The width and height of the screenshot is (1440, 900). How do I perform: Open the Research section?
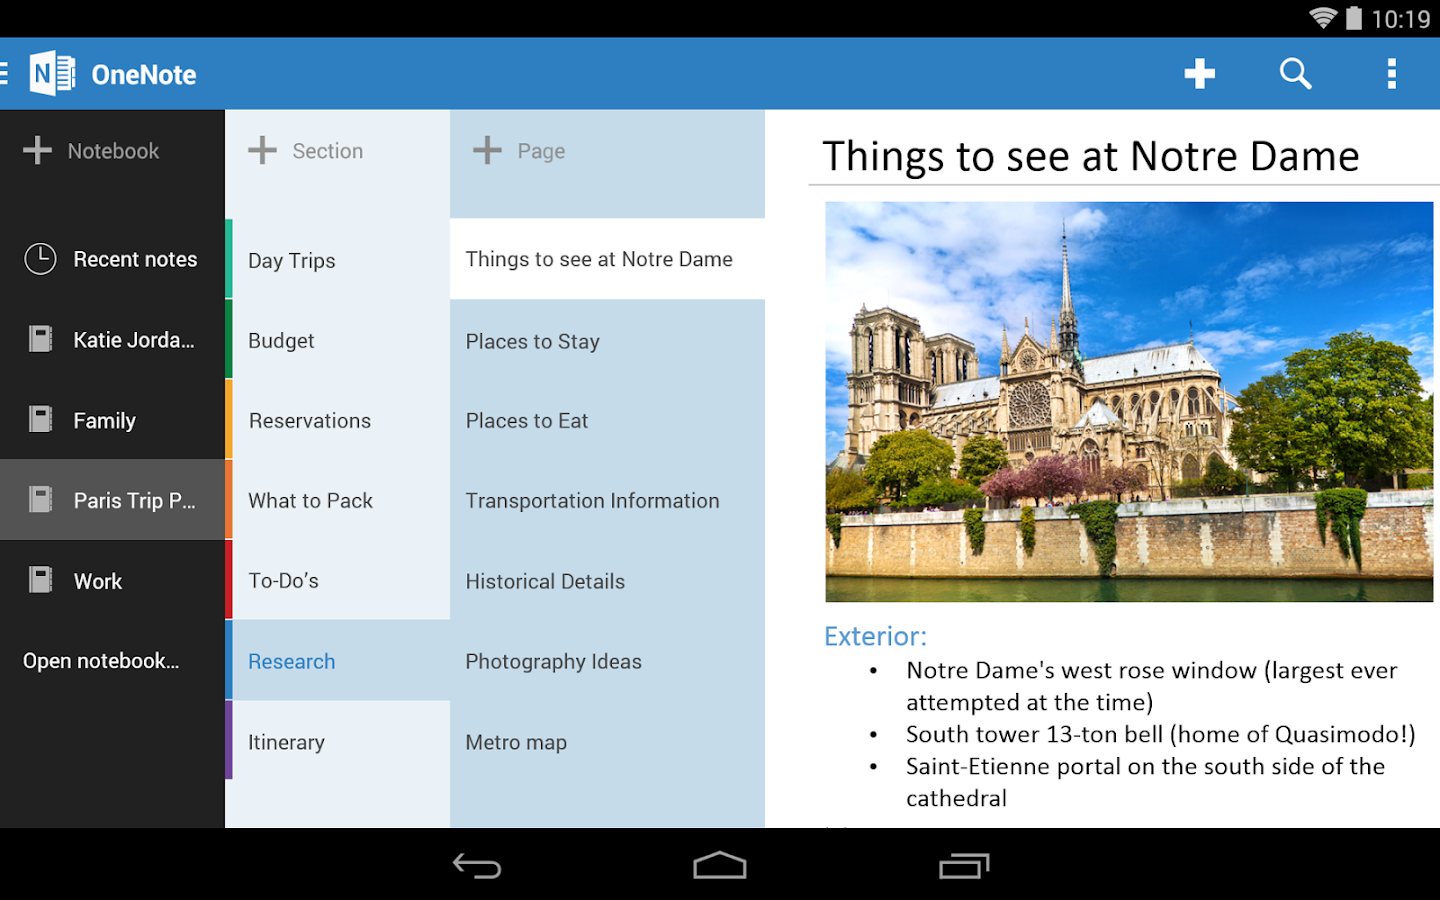tap(291, 661)
